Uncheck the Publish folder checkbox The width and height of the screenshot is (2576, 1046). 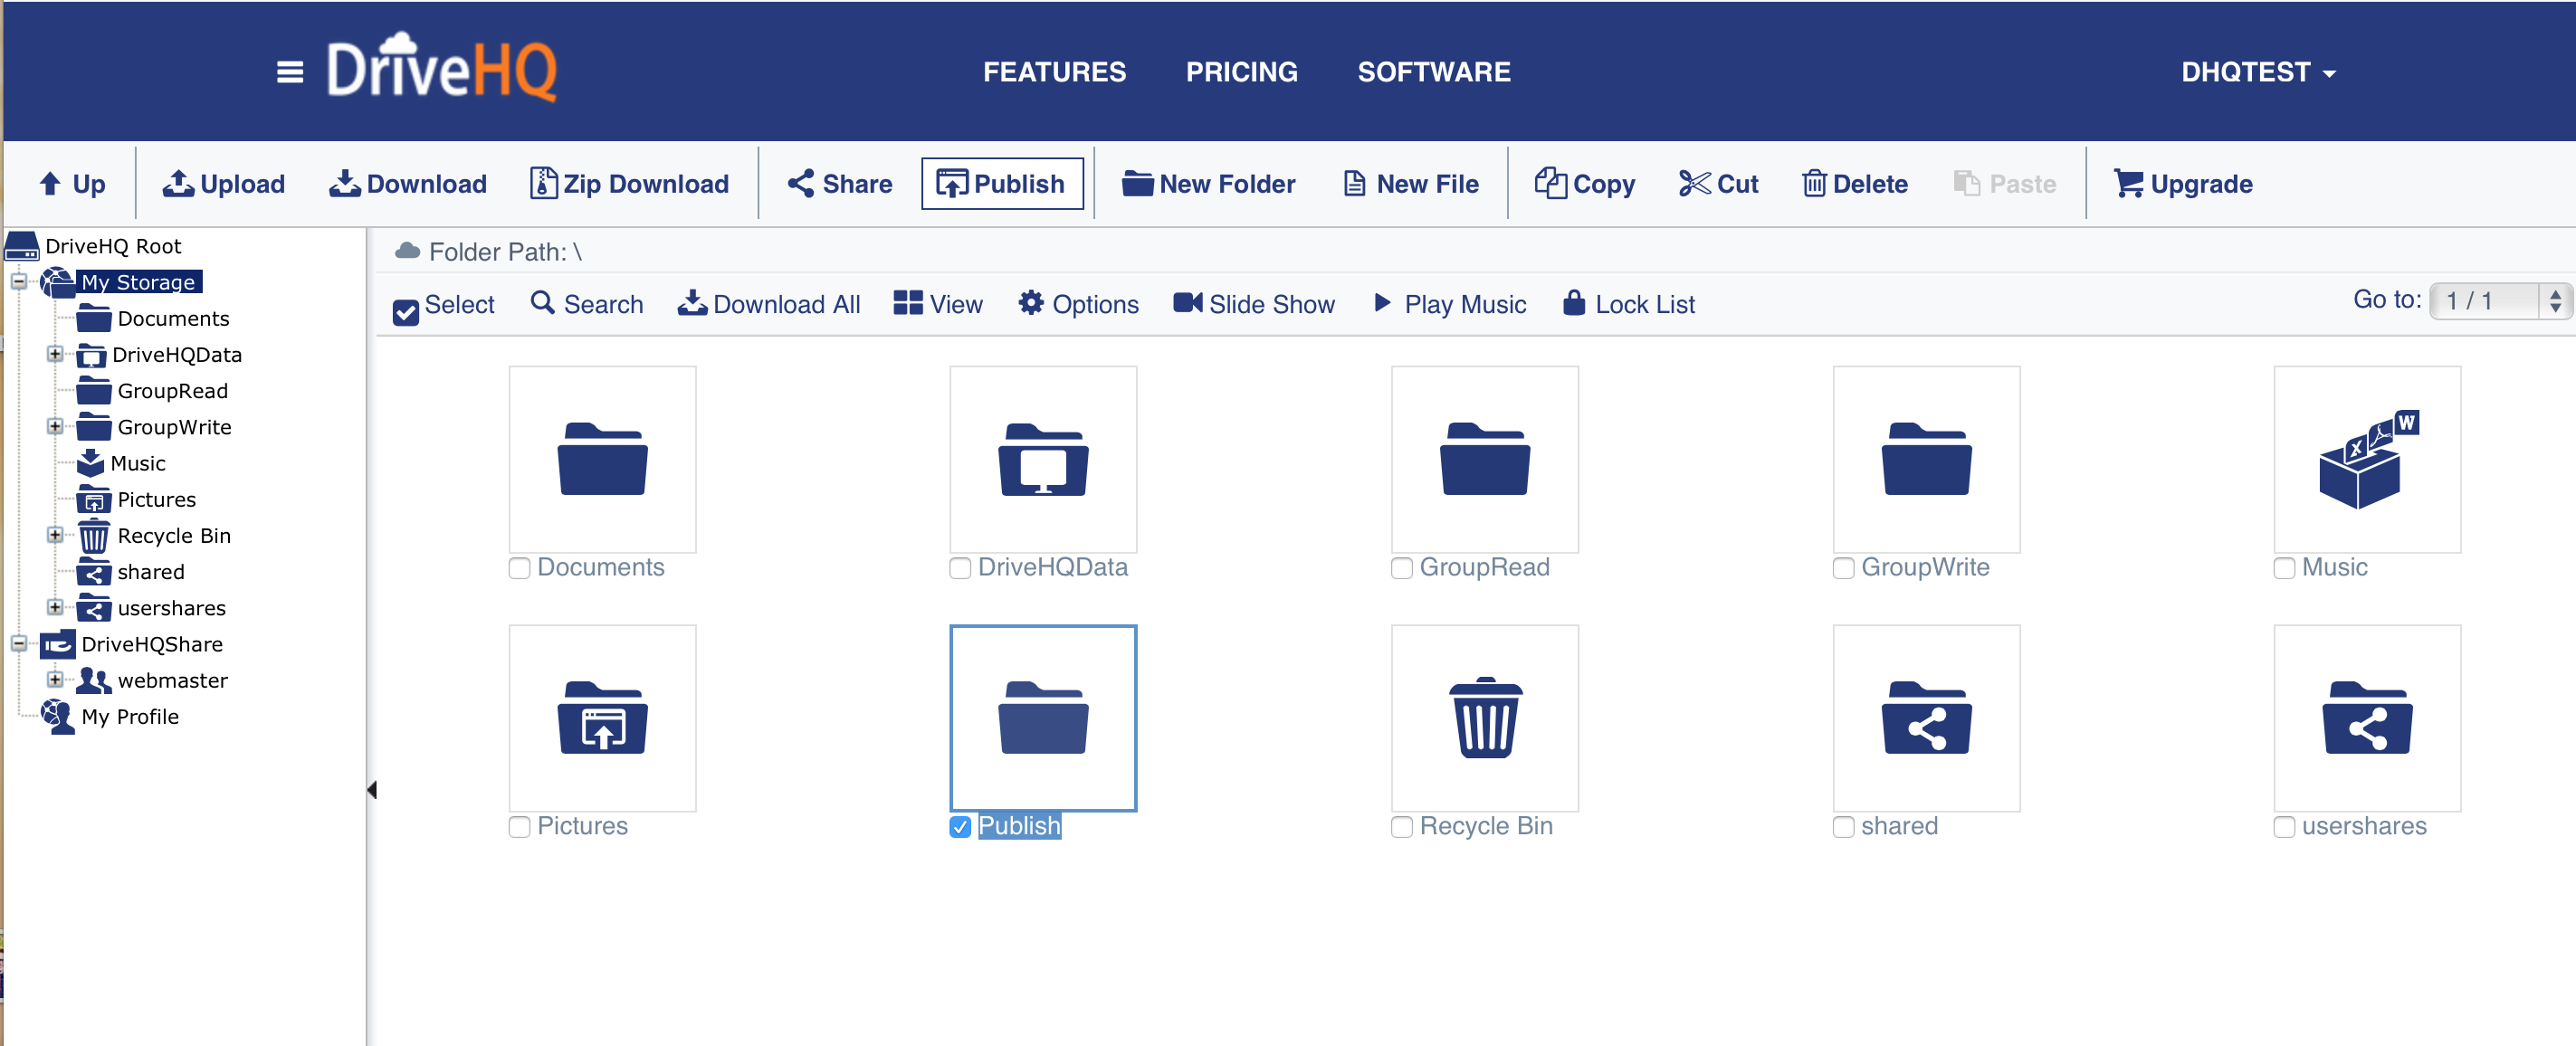click(960, 827)
